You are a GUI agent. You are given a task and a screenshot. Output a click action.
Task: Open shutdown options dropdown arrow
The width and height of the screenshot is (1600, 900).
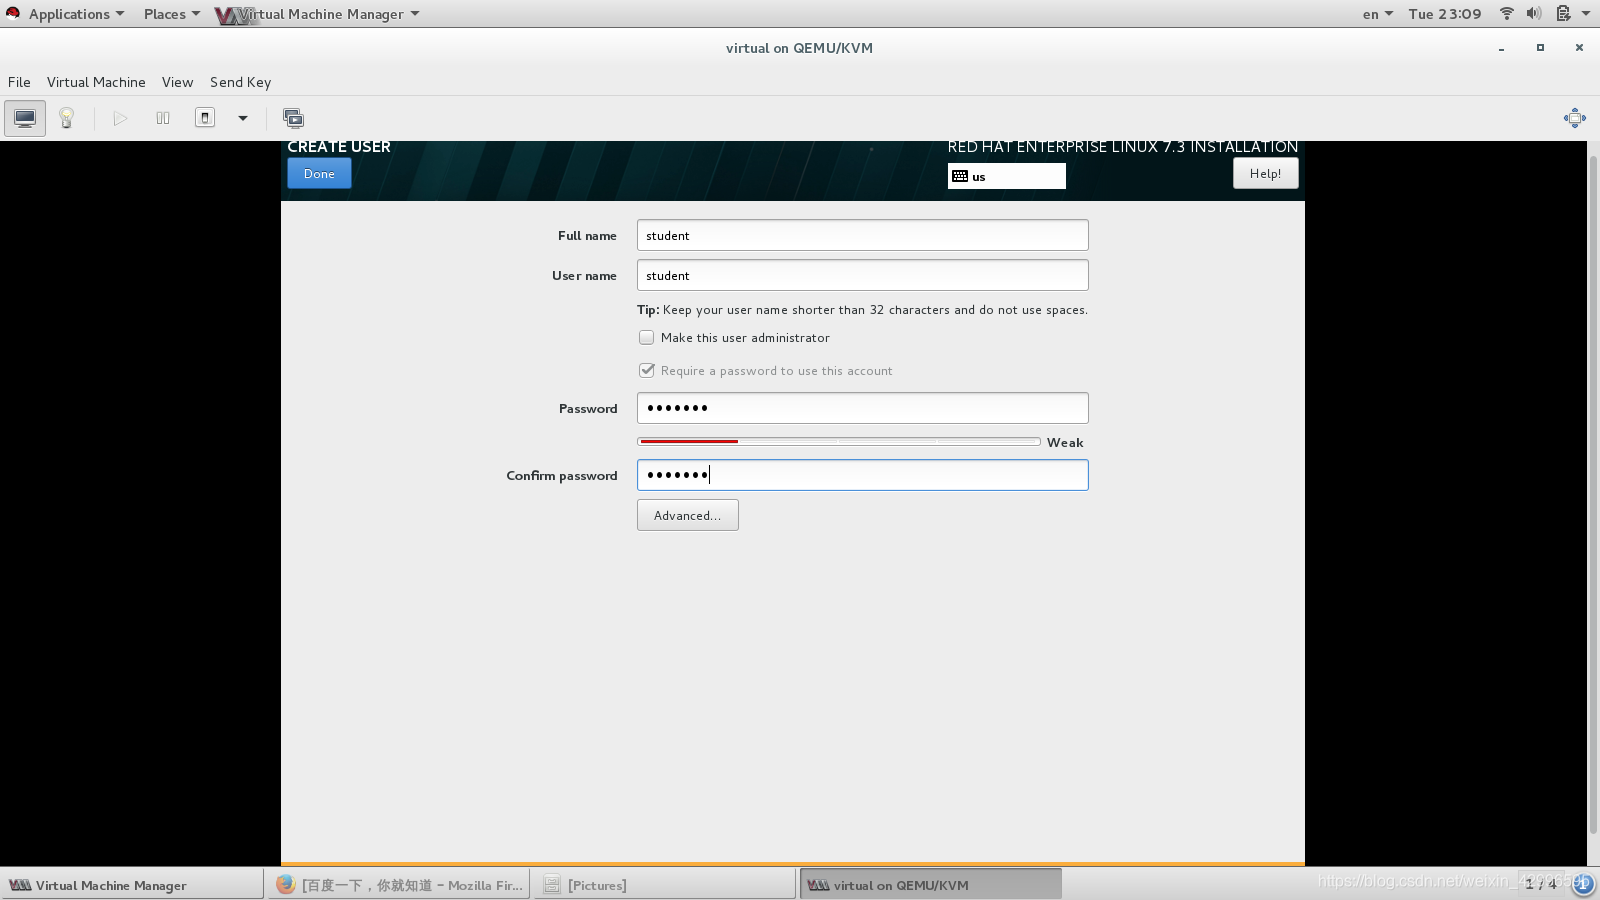242,118
